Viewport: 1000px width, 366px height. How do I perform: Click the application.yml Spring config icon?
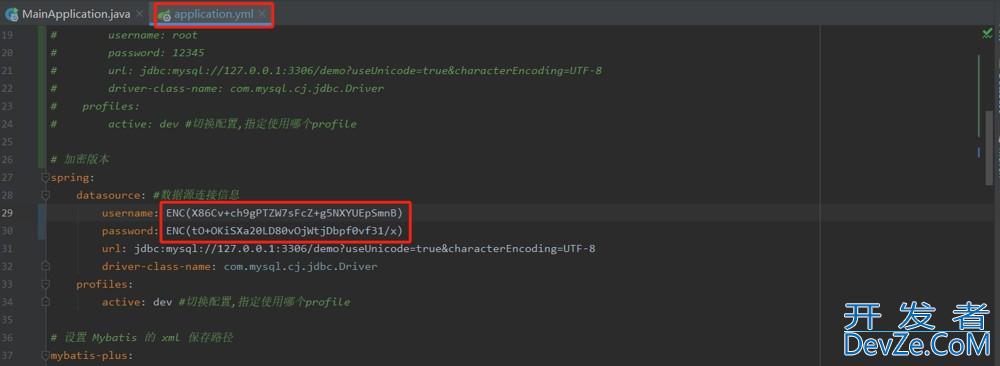pos(165,15)
